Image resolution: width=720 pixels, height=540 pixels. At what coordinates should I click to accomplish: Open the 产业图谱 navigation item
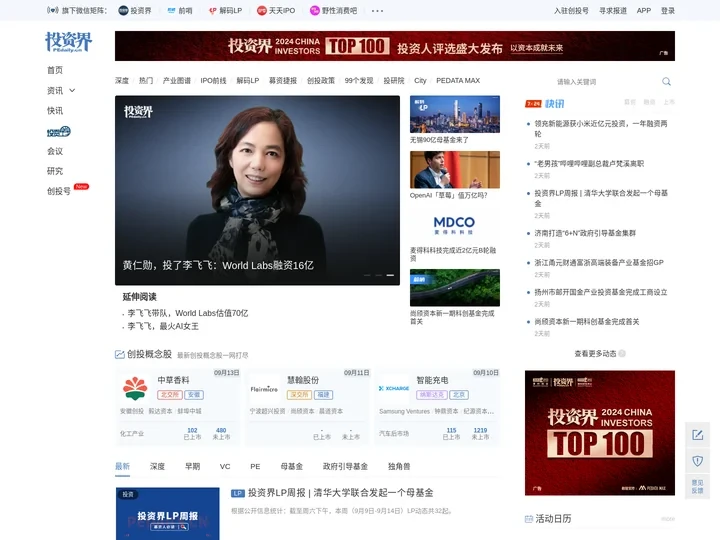point(177,81)
